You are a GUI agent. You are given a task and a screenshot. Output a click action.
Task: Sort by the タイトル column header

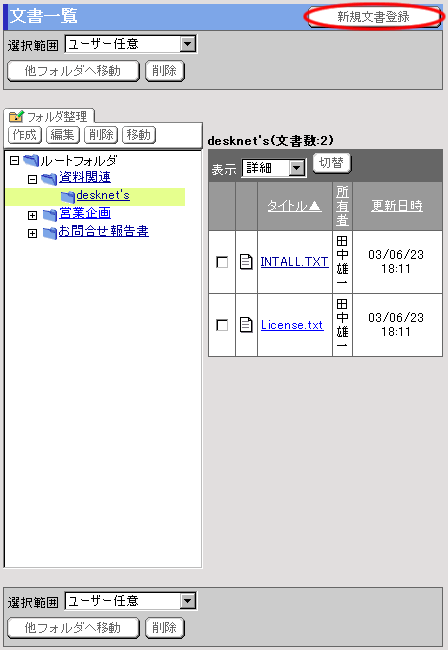(x=294, y=206)
